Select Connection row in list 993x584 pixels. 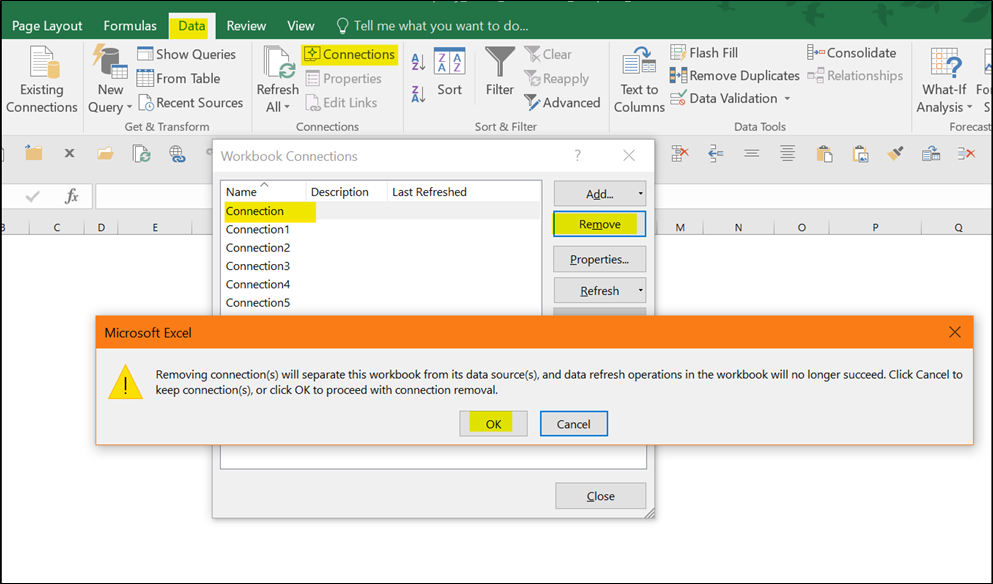coord(381,211)
